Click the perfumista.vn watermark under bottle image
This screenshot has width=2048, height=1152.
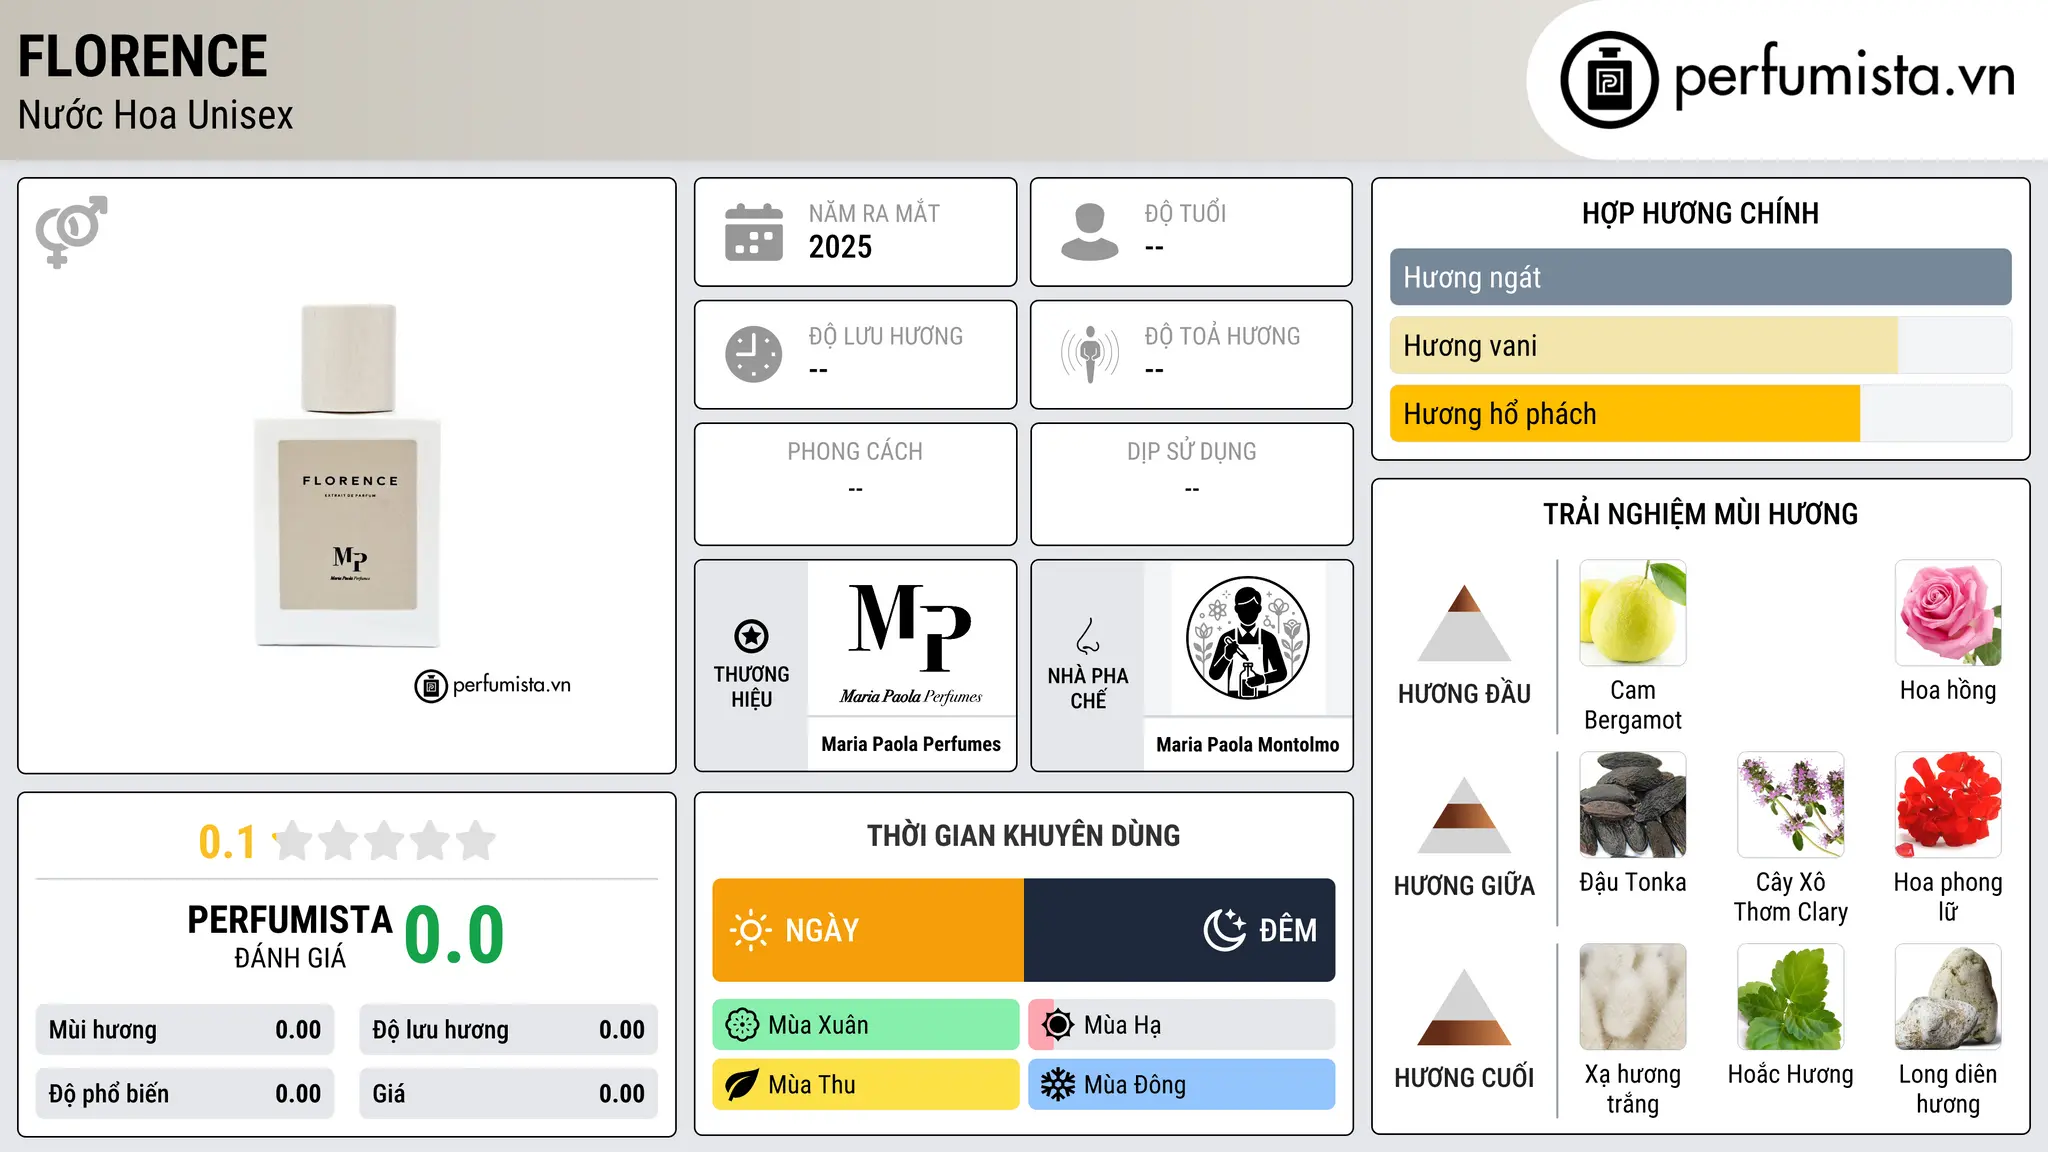[x=493, y=685]
